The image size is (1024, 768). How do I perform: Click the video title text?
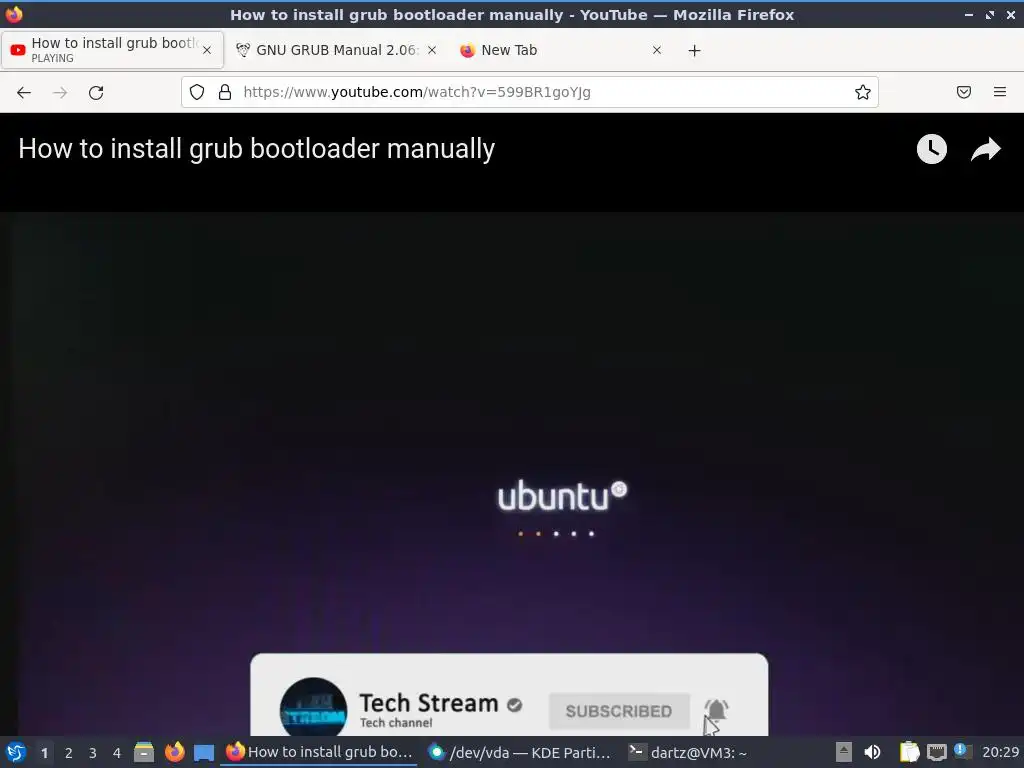click(257, 149)
